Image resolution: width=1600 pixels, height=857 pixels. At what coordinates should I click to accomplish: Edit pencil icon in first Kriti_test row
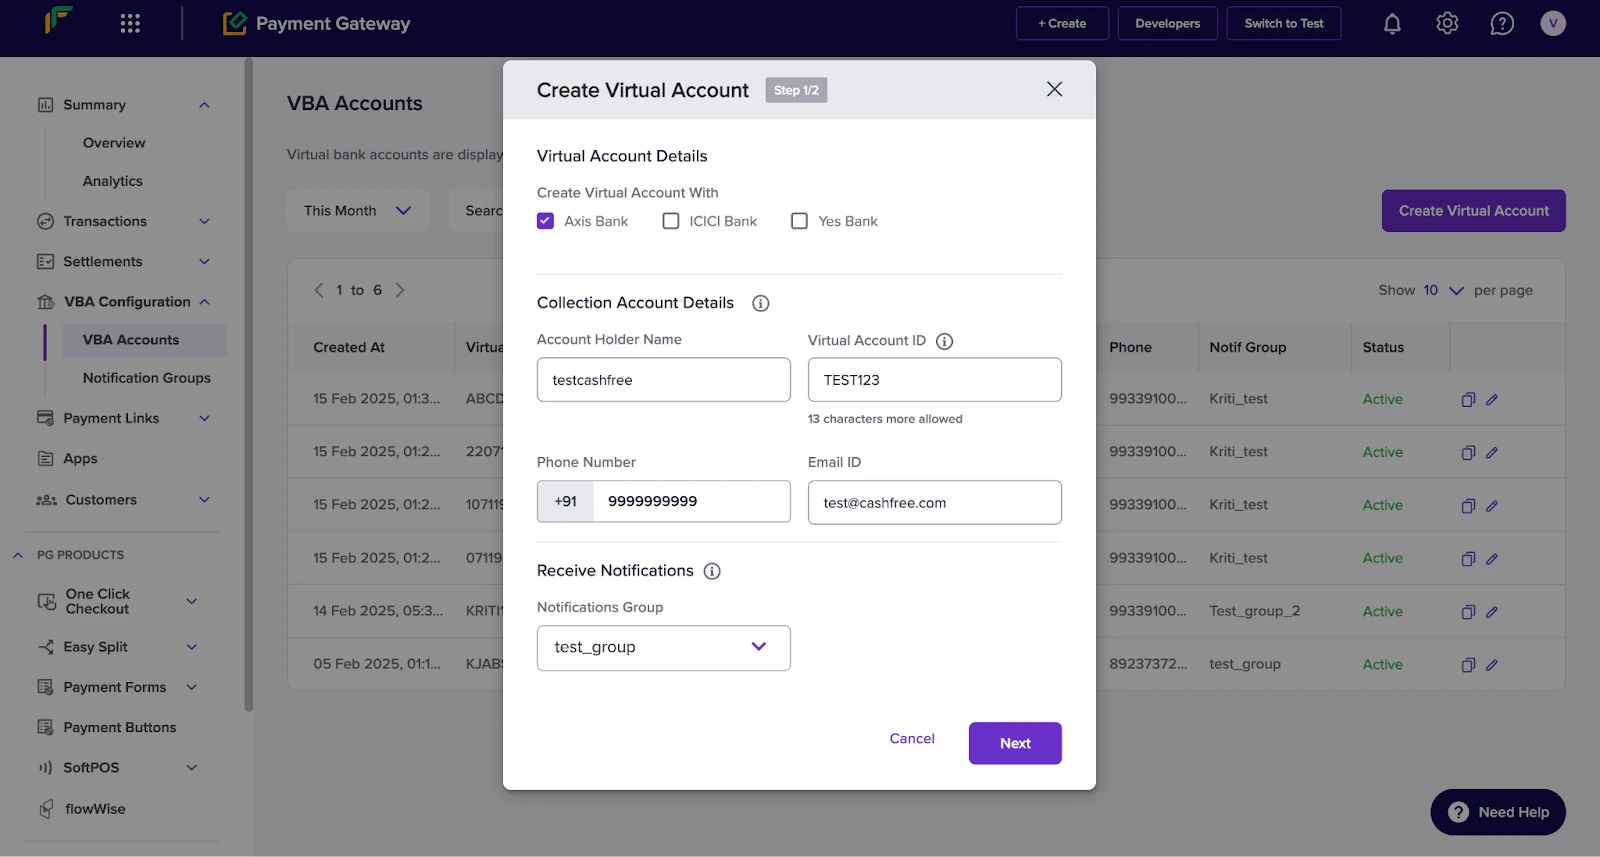pos(1492,399)
